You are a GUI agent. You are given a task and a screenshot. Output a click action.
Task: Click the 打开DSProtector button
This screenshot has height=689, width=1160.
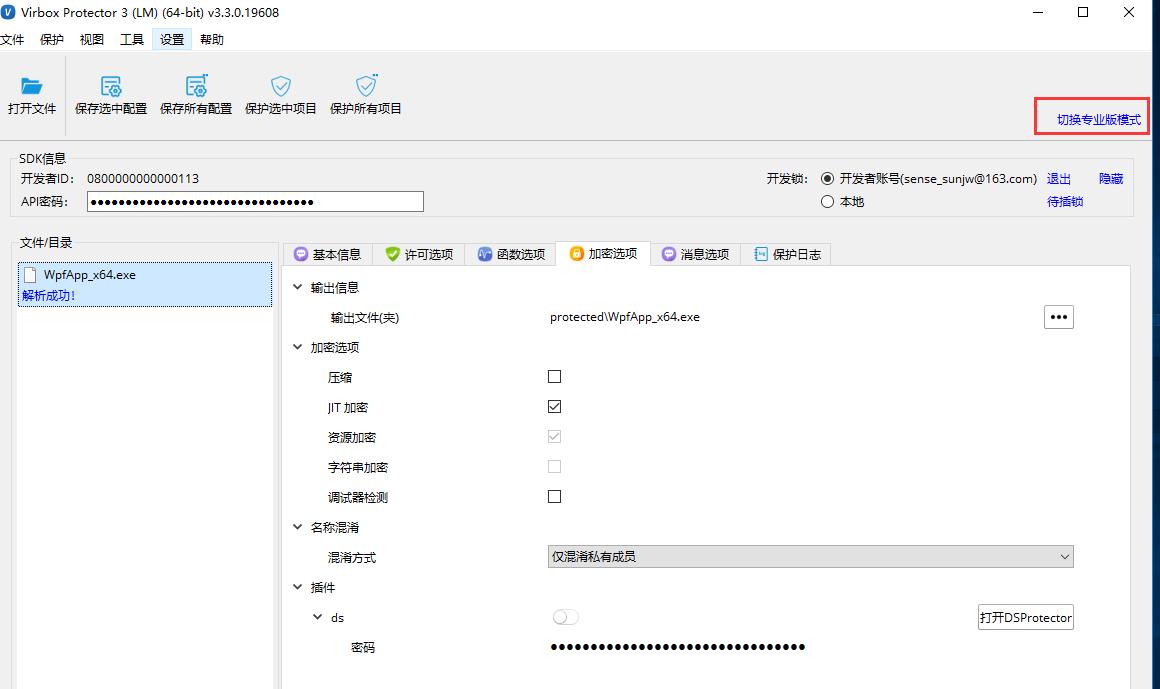point(1025,617)
